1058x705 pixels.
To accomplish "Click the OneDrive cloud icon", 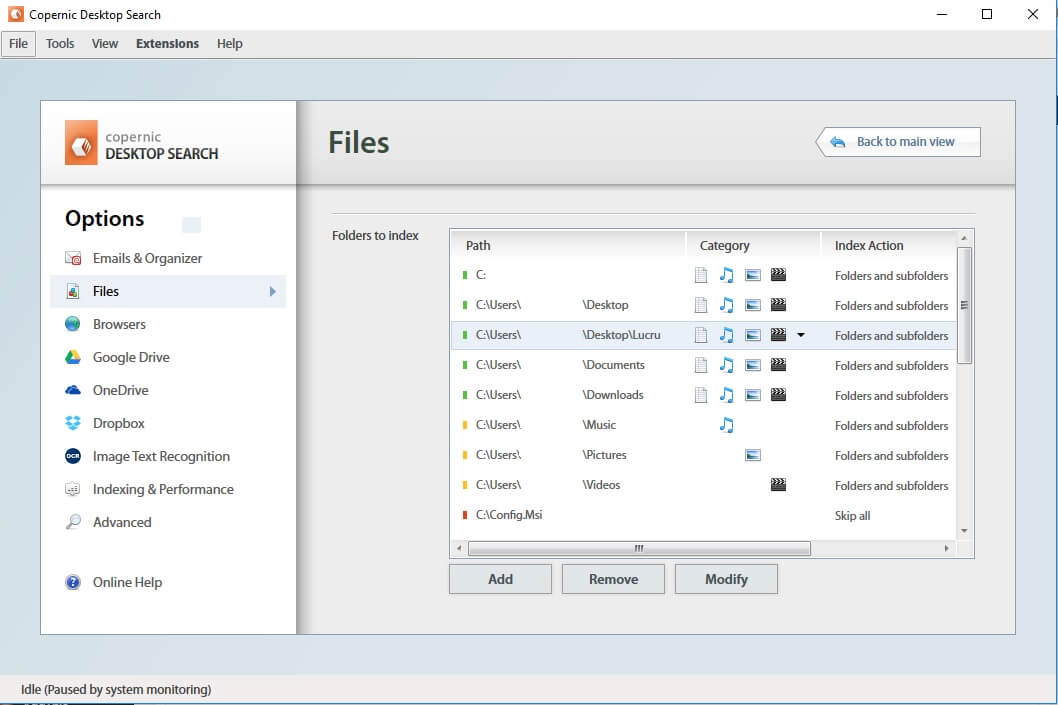I will pos(73,390).
